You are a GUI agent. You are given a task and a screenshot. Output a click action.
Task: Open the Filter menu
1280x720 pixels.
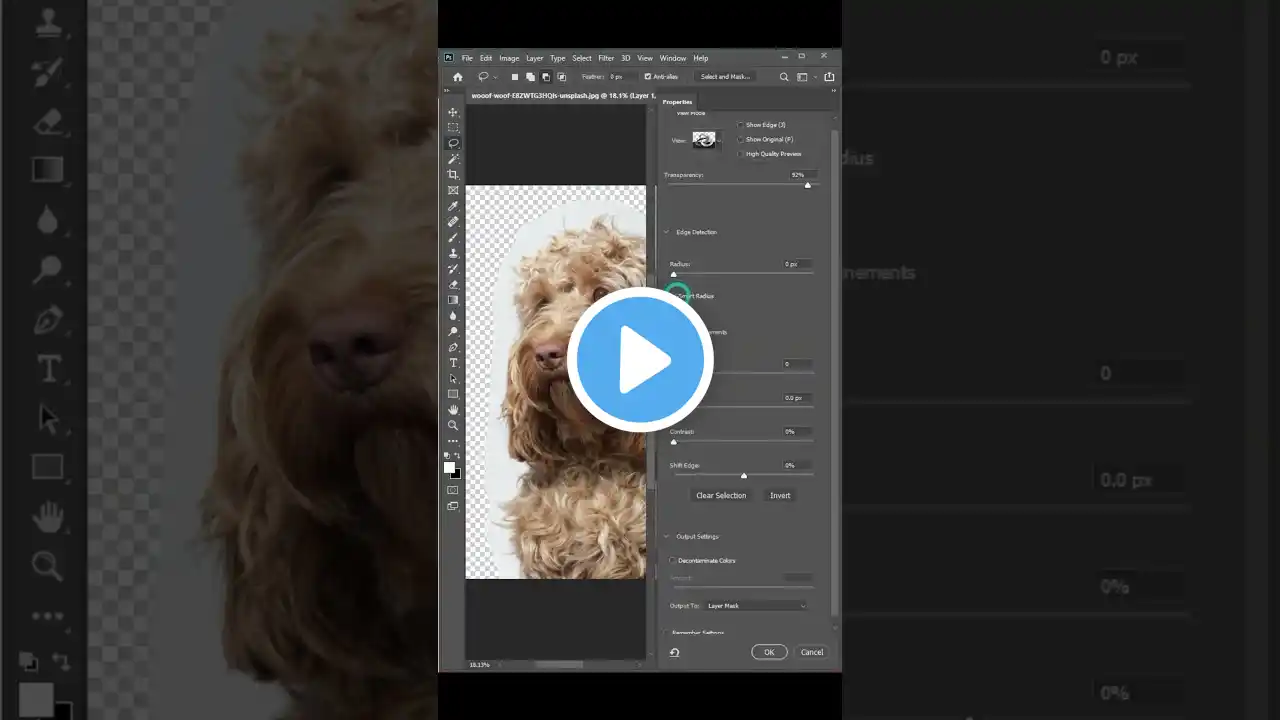tap(606, 58)
